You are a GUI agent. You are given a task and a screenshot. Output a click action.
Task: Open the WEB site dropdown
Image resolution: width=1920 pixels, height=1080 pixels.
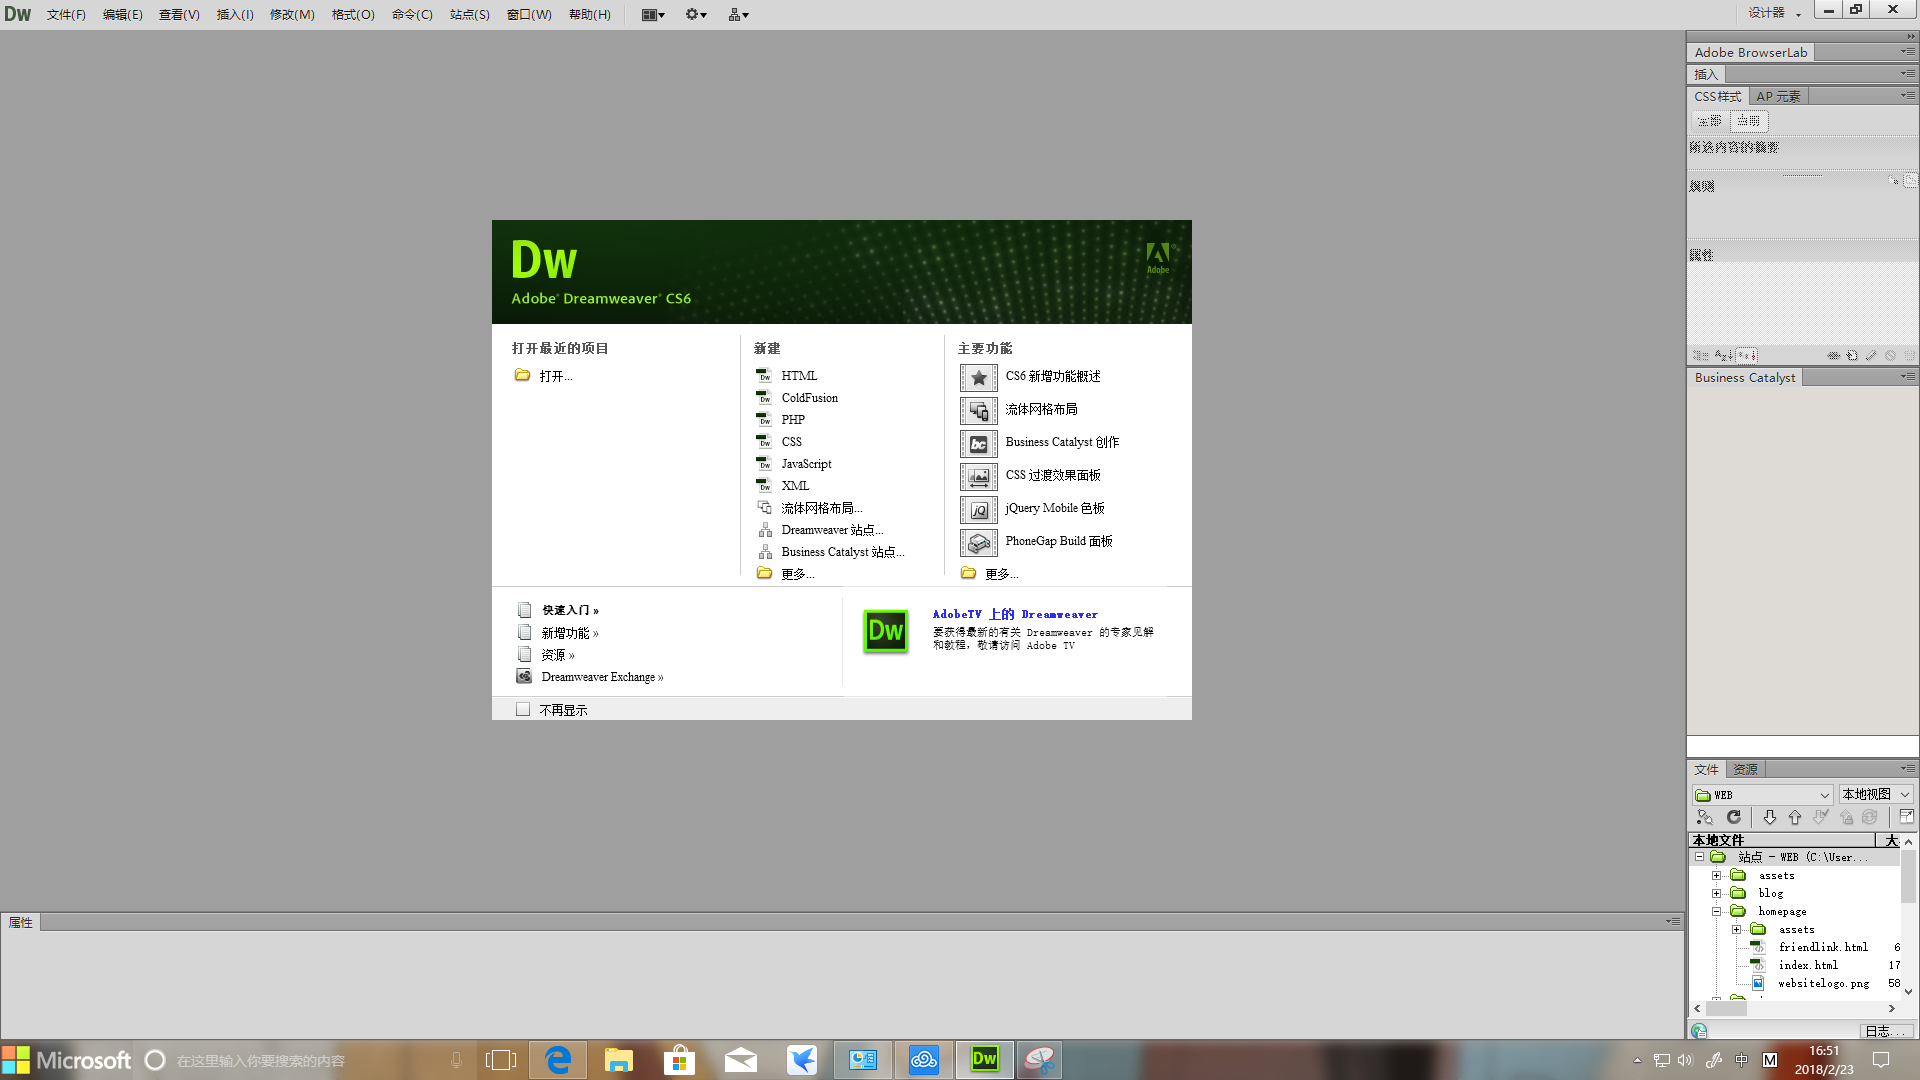click(x=1762, y=795)
